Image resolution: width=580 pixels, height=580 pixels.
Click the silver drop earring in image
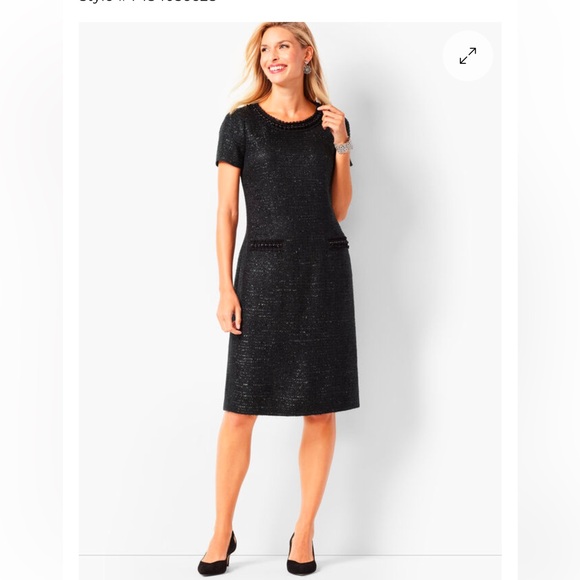click(x=307, y=68)
